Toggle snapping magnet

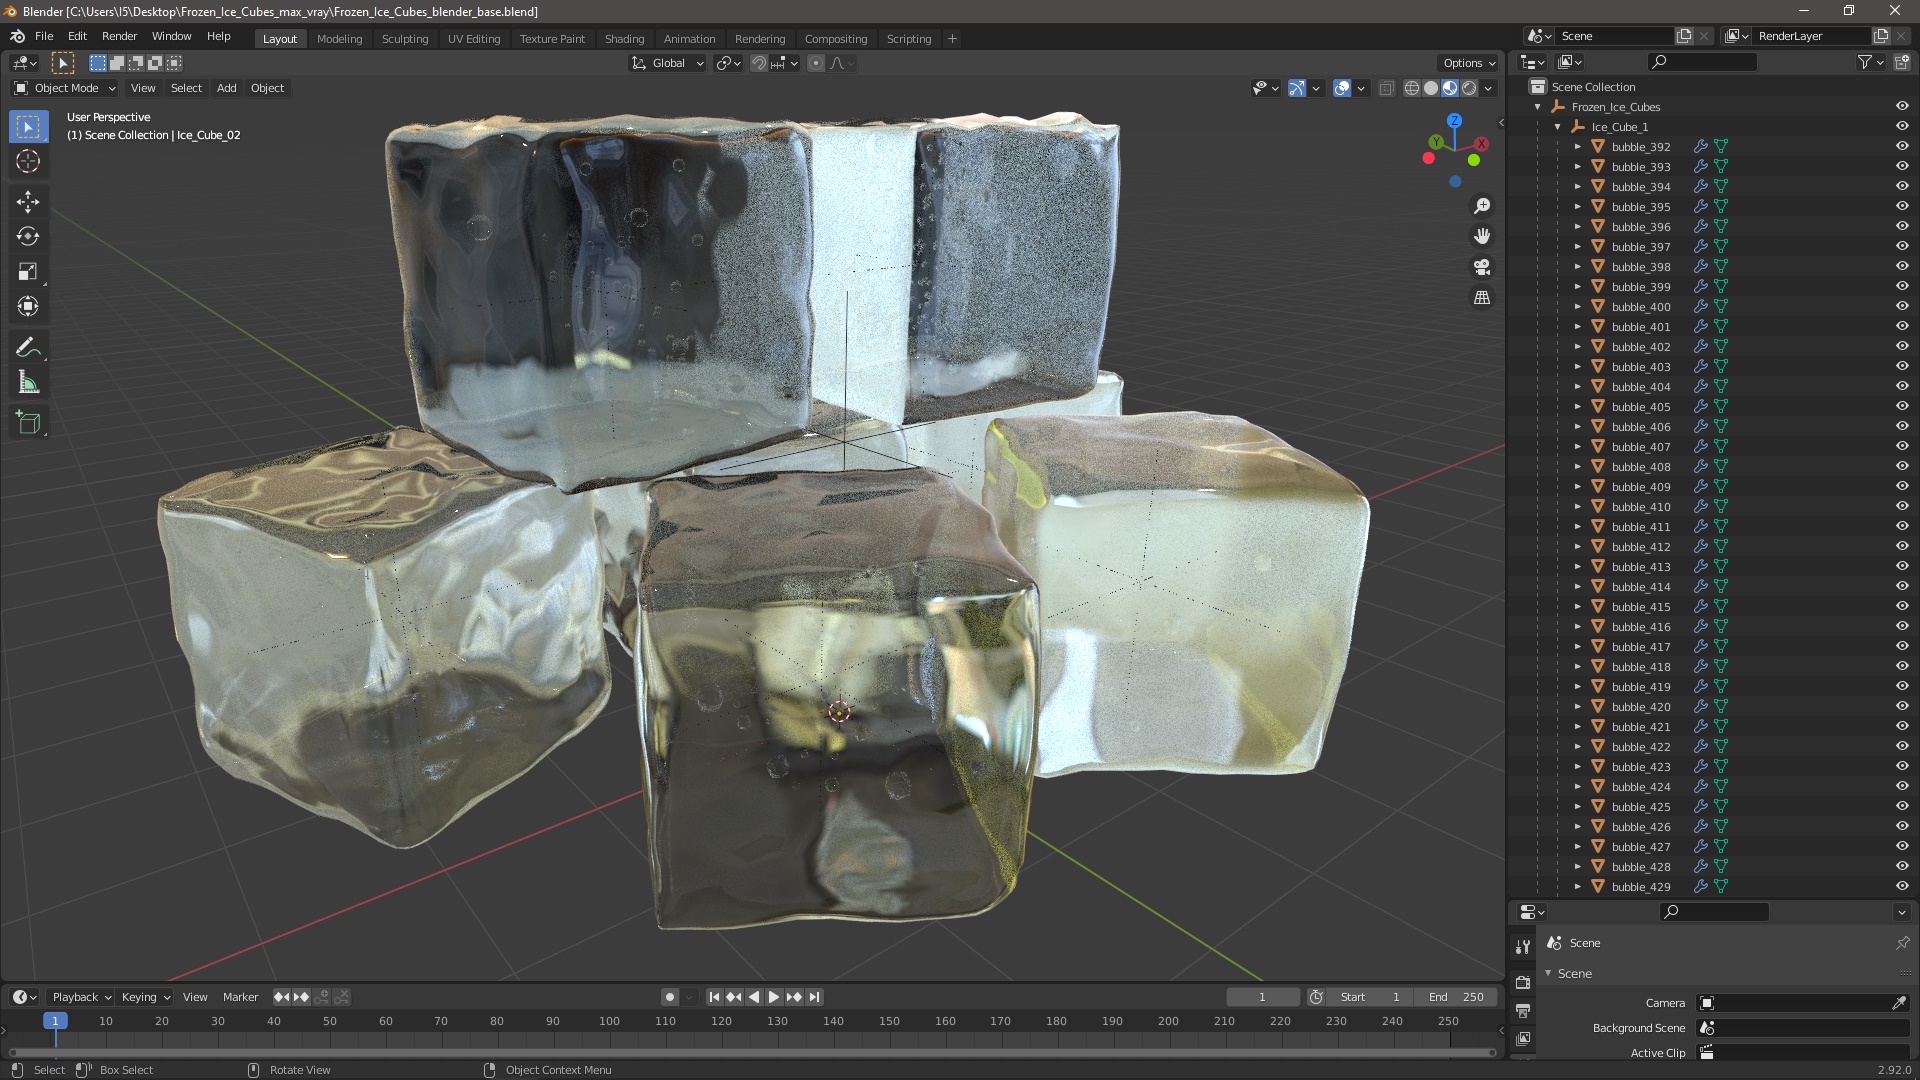pyautogui.click(x=759, y=63)
